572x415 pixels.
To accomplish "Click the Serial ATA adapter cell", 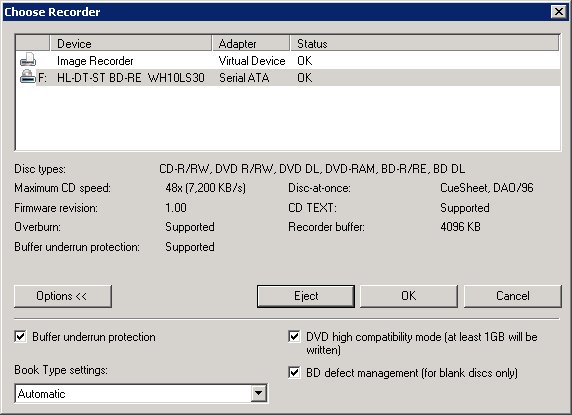I will 244,77.
